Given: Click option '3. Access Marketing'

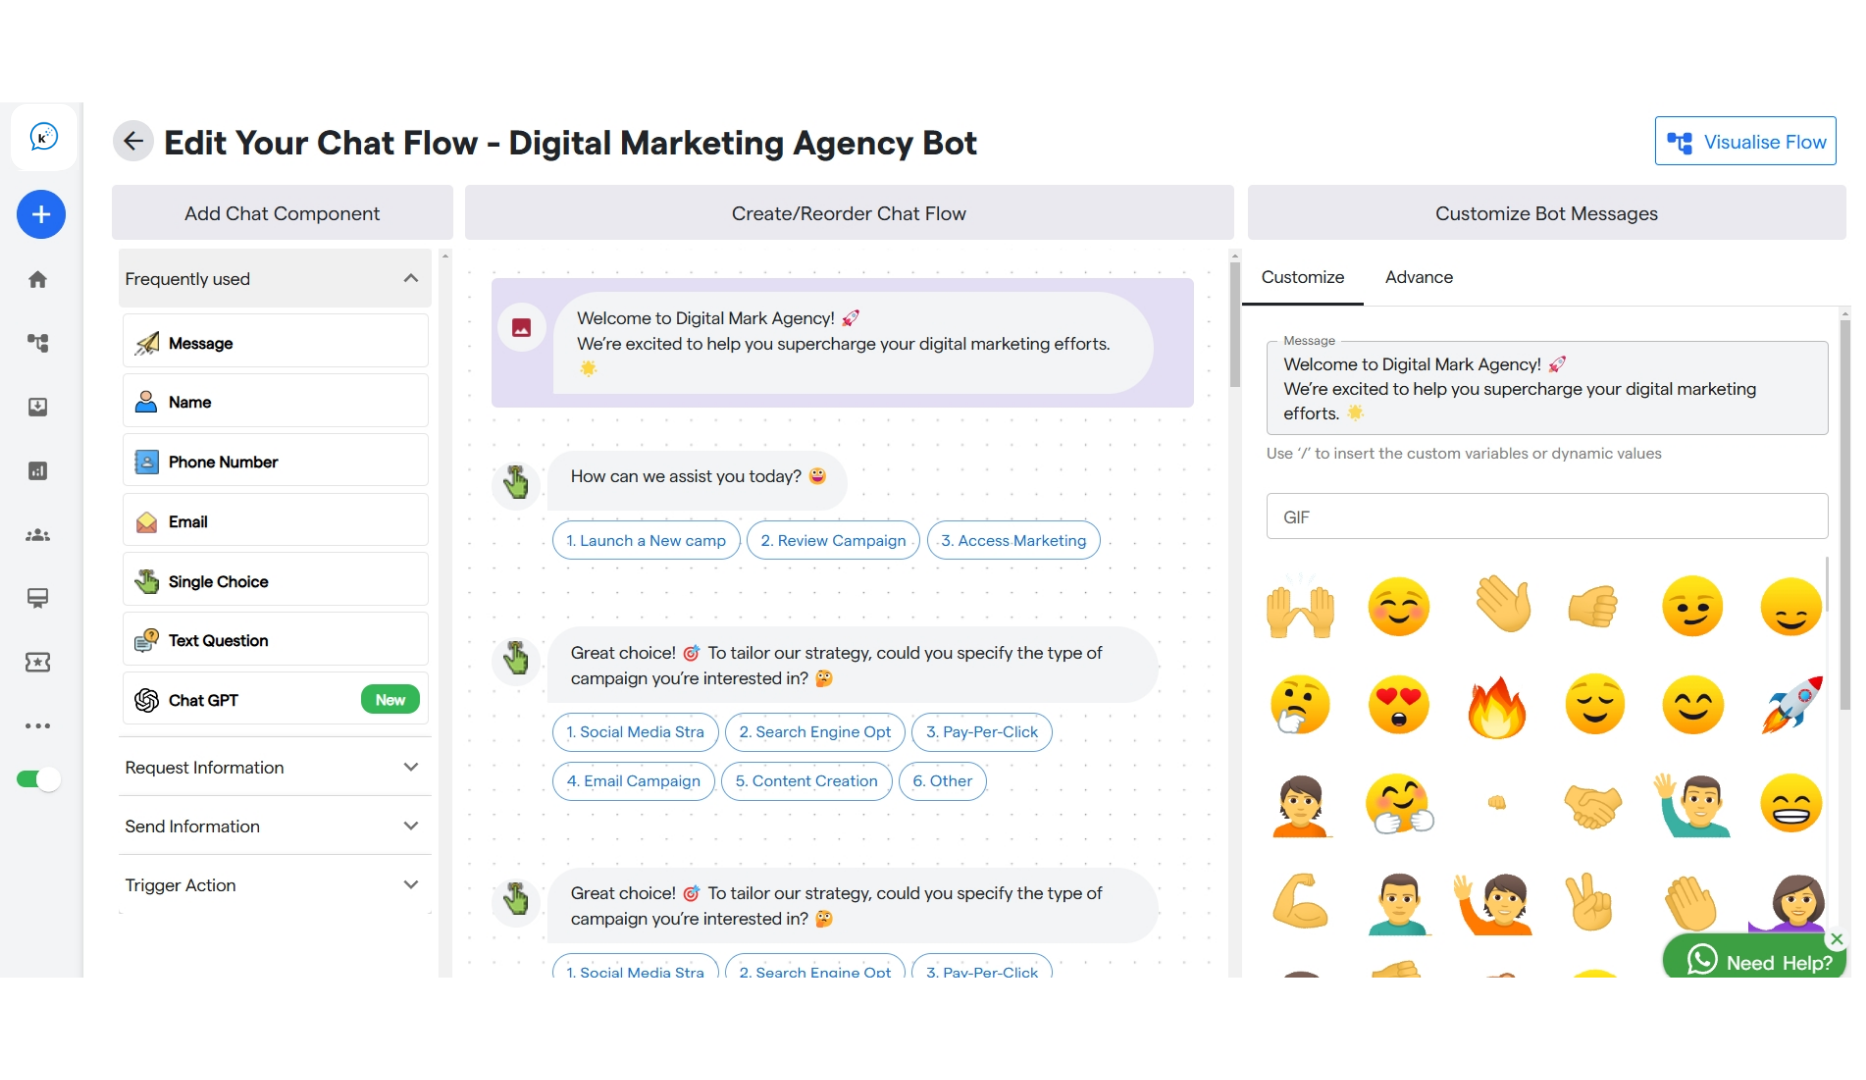Looking at the screenshot, I should pos(1013,540).
